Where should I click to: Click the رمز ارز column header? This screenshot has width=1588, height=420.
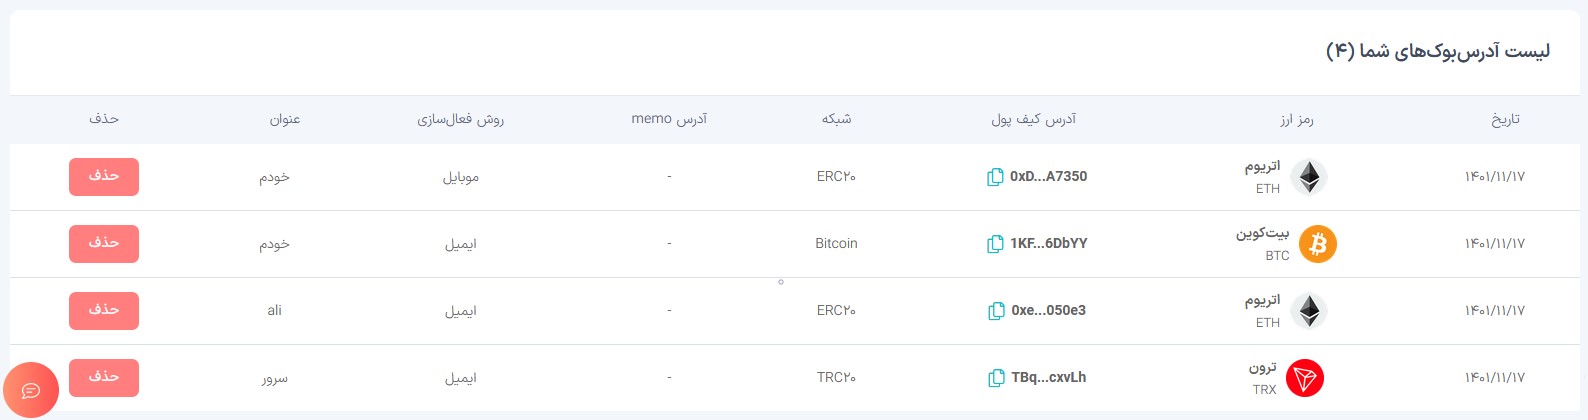tap(1297, 119)
